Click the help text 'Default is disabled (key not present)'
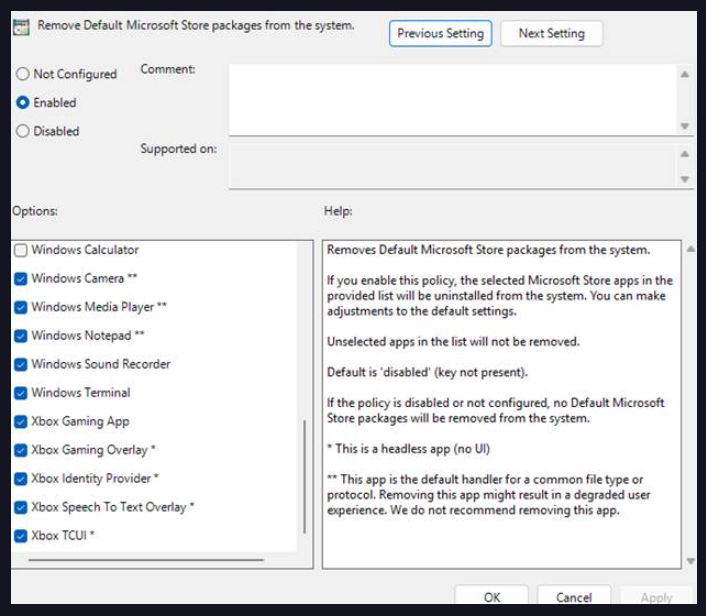Viewport: 706px width, 616px height. (x=427, y=372)
